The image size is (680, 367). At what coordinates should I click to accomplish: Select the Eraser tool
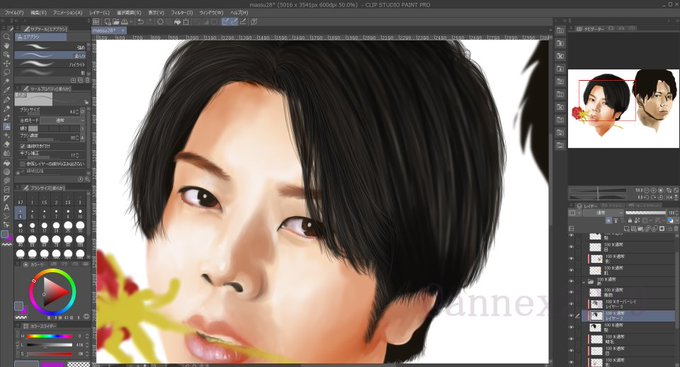coord(7,144)
